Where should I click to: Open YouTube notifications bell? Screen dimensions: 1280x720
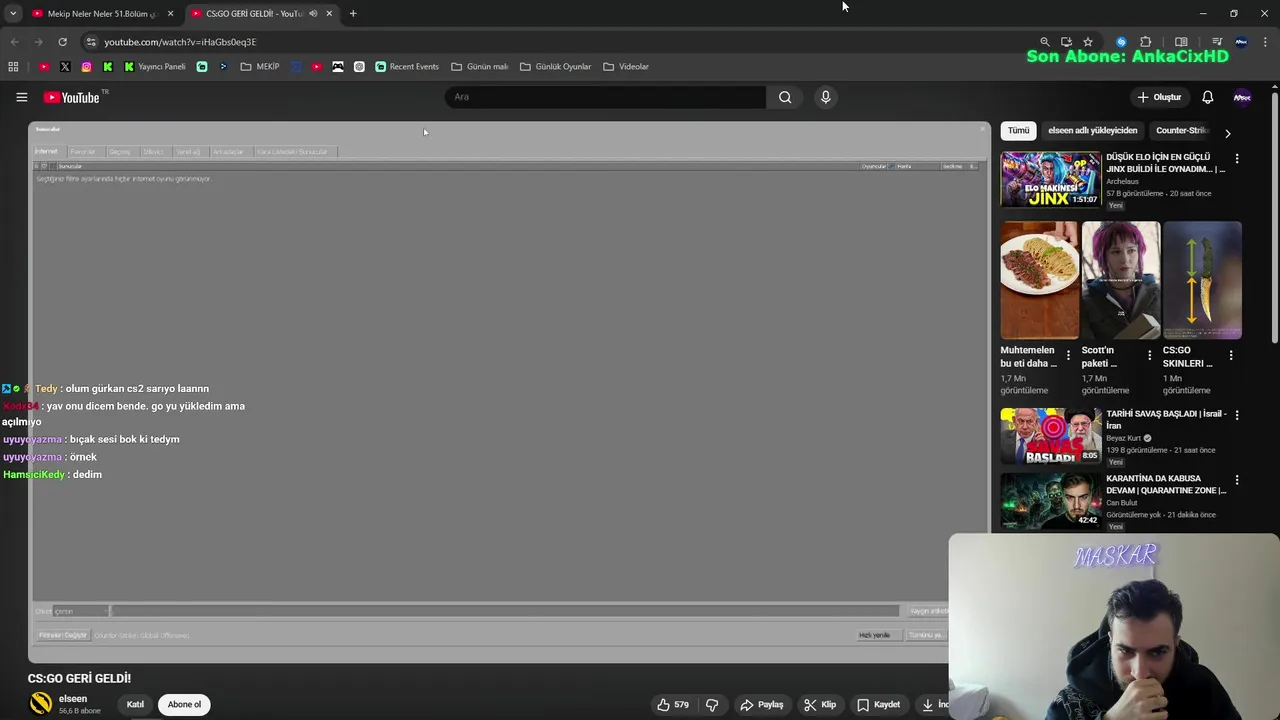(x=1207, y=97)
